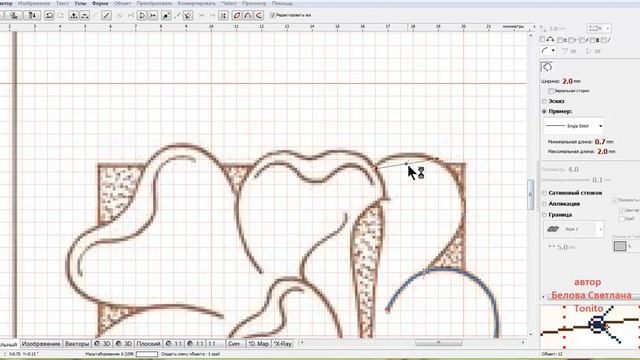640x360 pixels.
Task: Click the node square with dot icon
Action: [x=166, y=16]
